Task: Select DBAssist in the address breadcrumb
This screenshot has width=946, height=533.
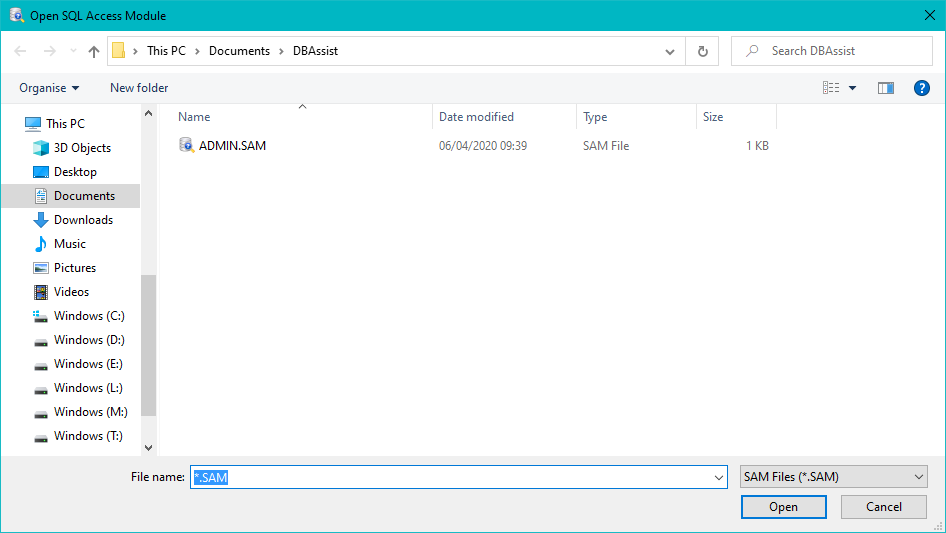Action: [315, 51]
